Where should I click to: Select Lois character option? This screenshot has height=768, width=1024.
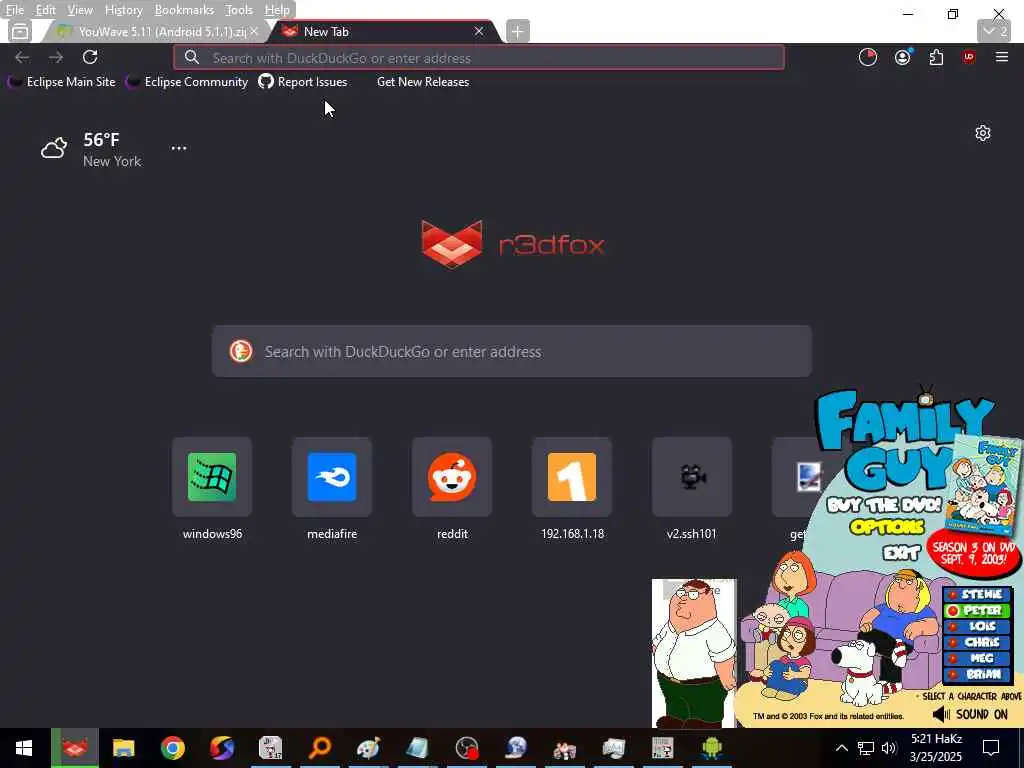[977, 626]
